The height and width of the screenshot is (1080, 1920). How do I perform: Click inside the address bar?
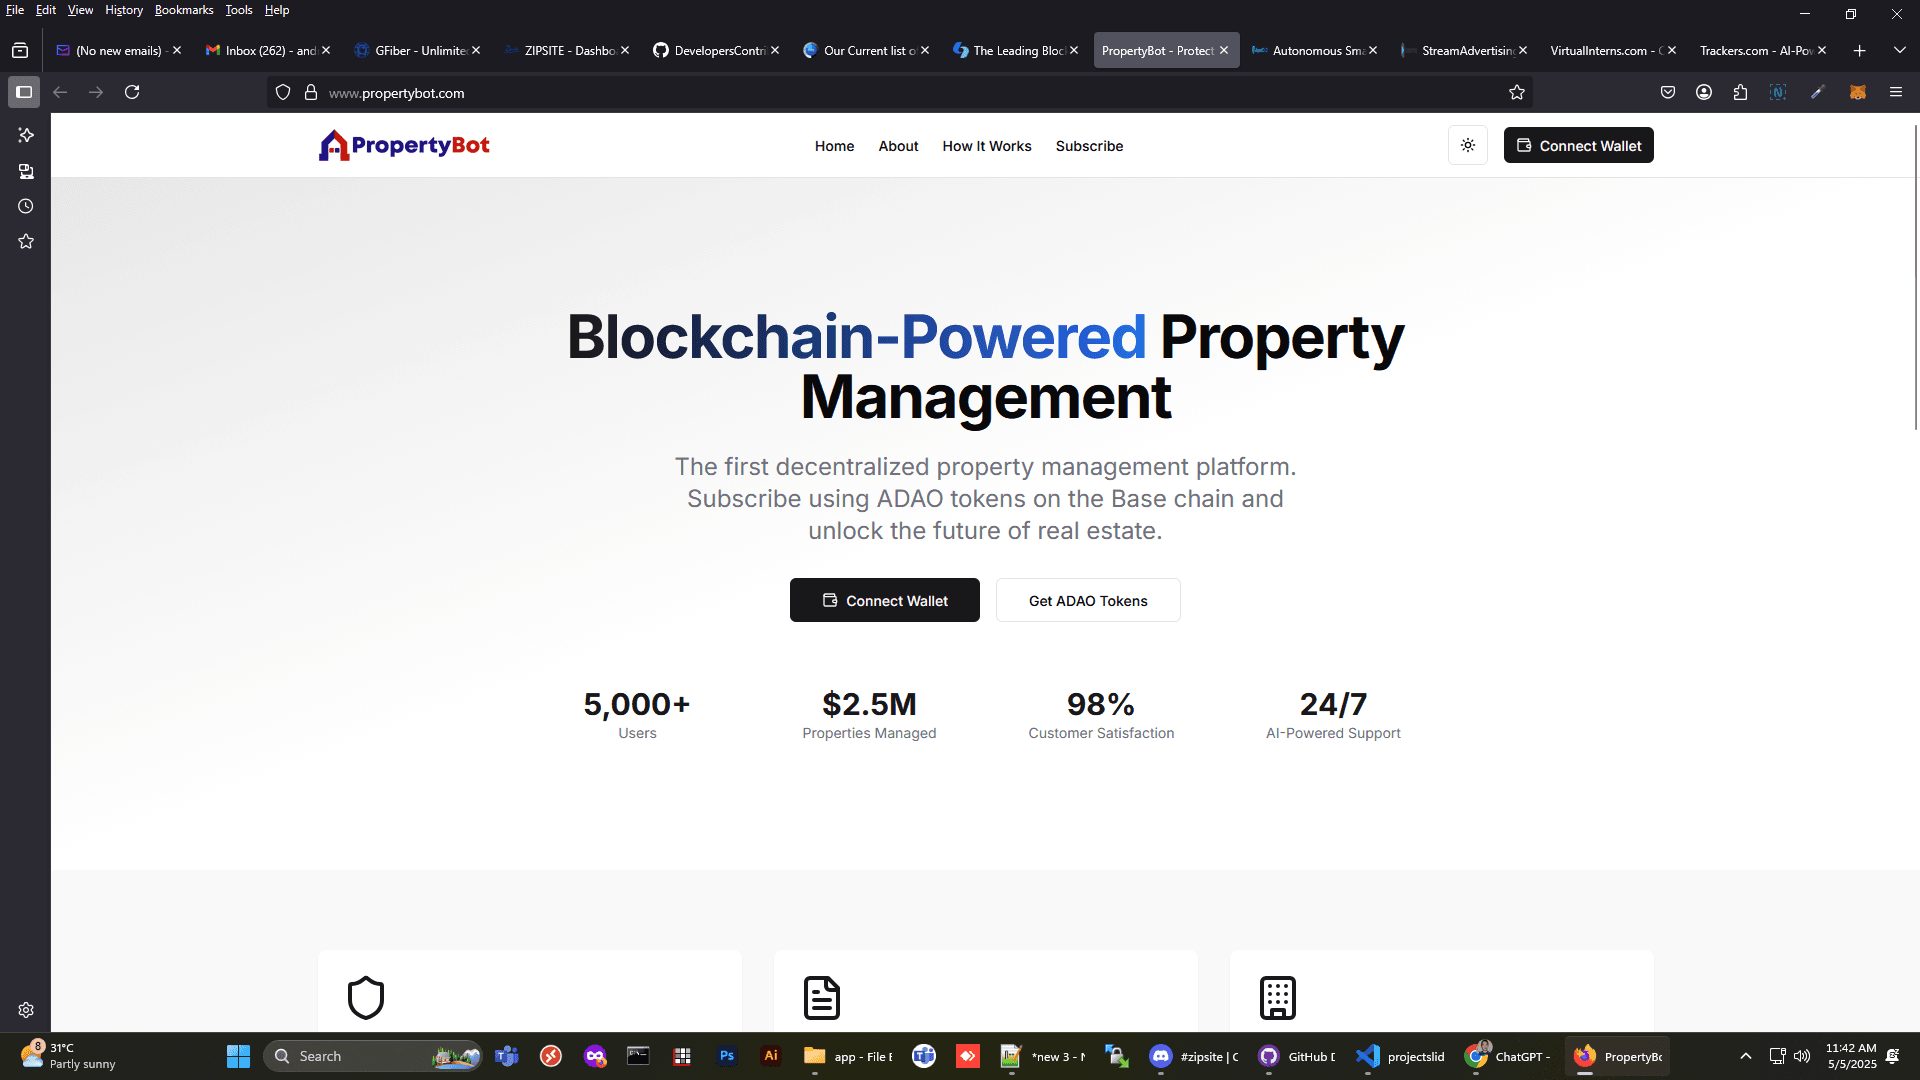tap(700, 92)
